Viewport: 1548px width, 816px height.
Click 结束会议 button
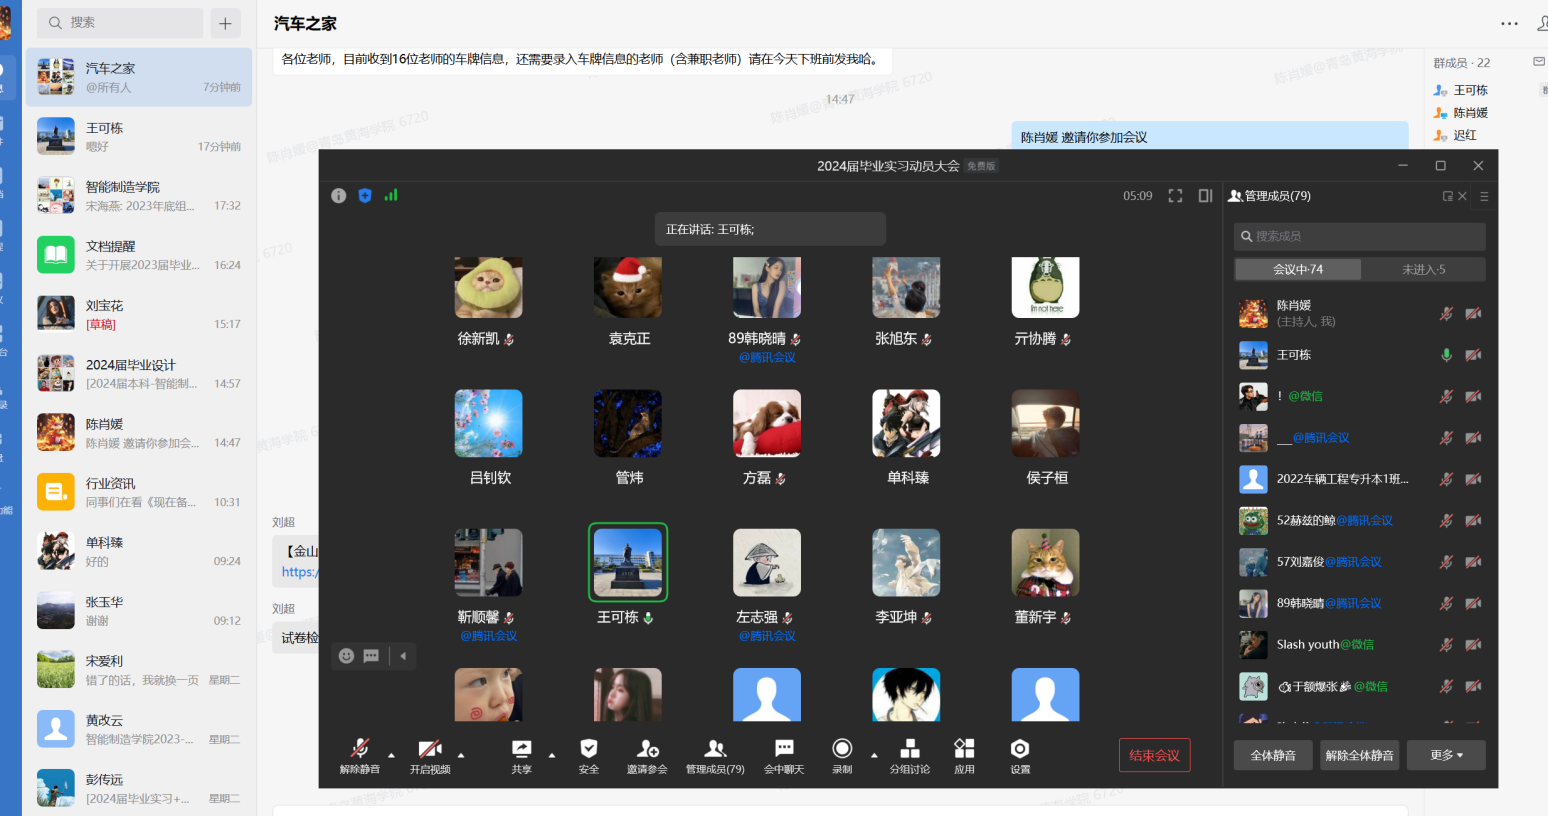(1155, 755)
